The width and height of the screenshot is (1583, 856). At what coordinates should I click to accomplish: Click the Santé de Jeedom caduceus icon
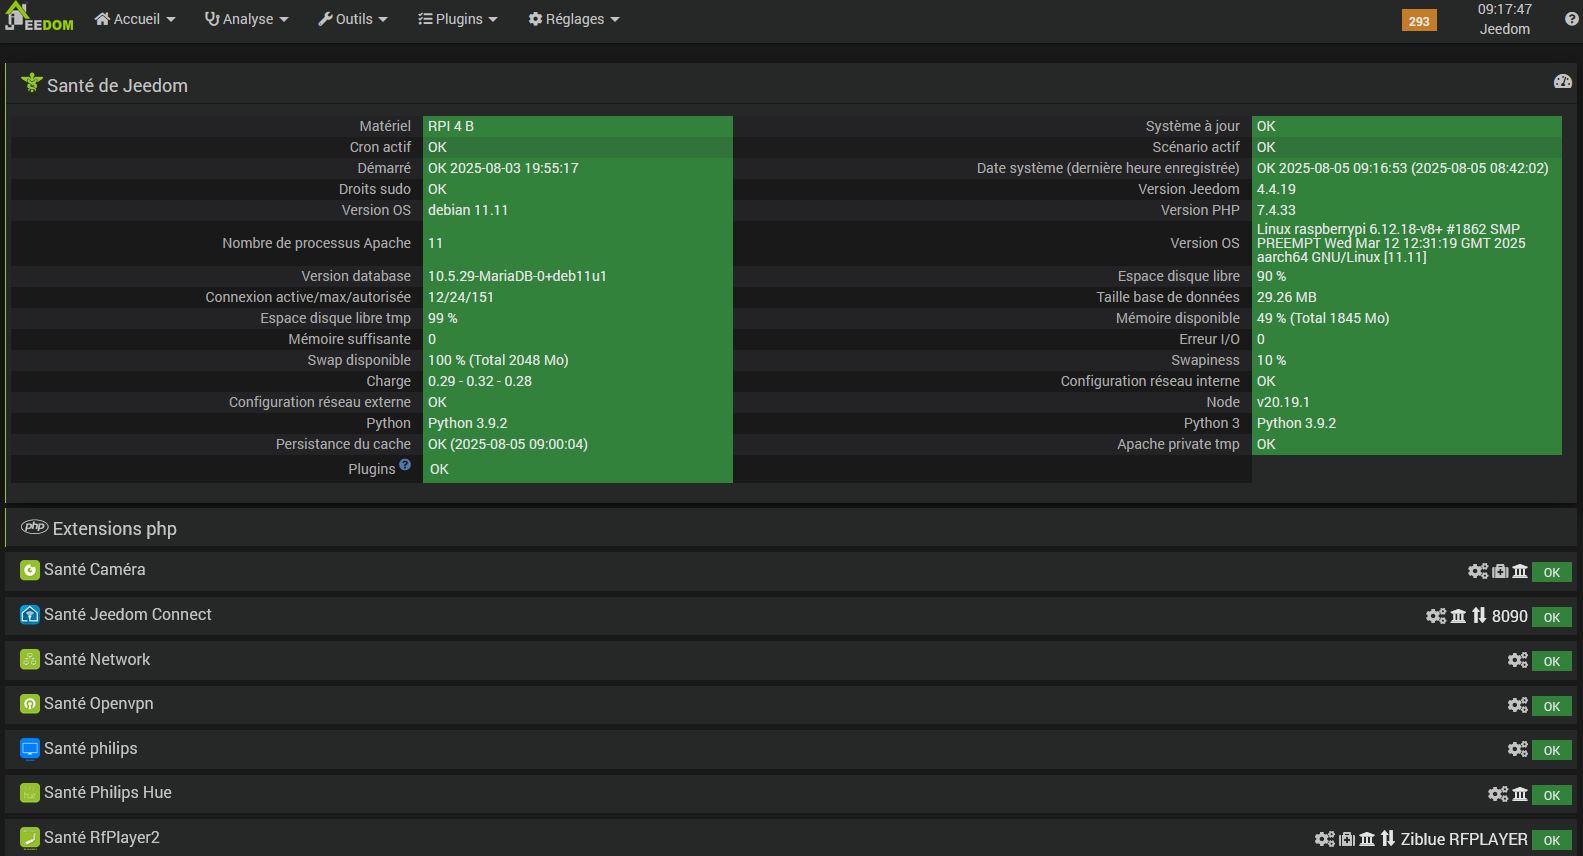(31, 84)
